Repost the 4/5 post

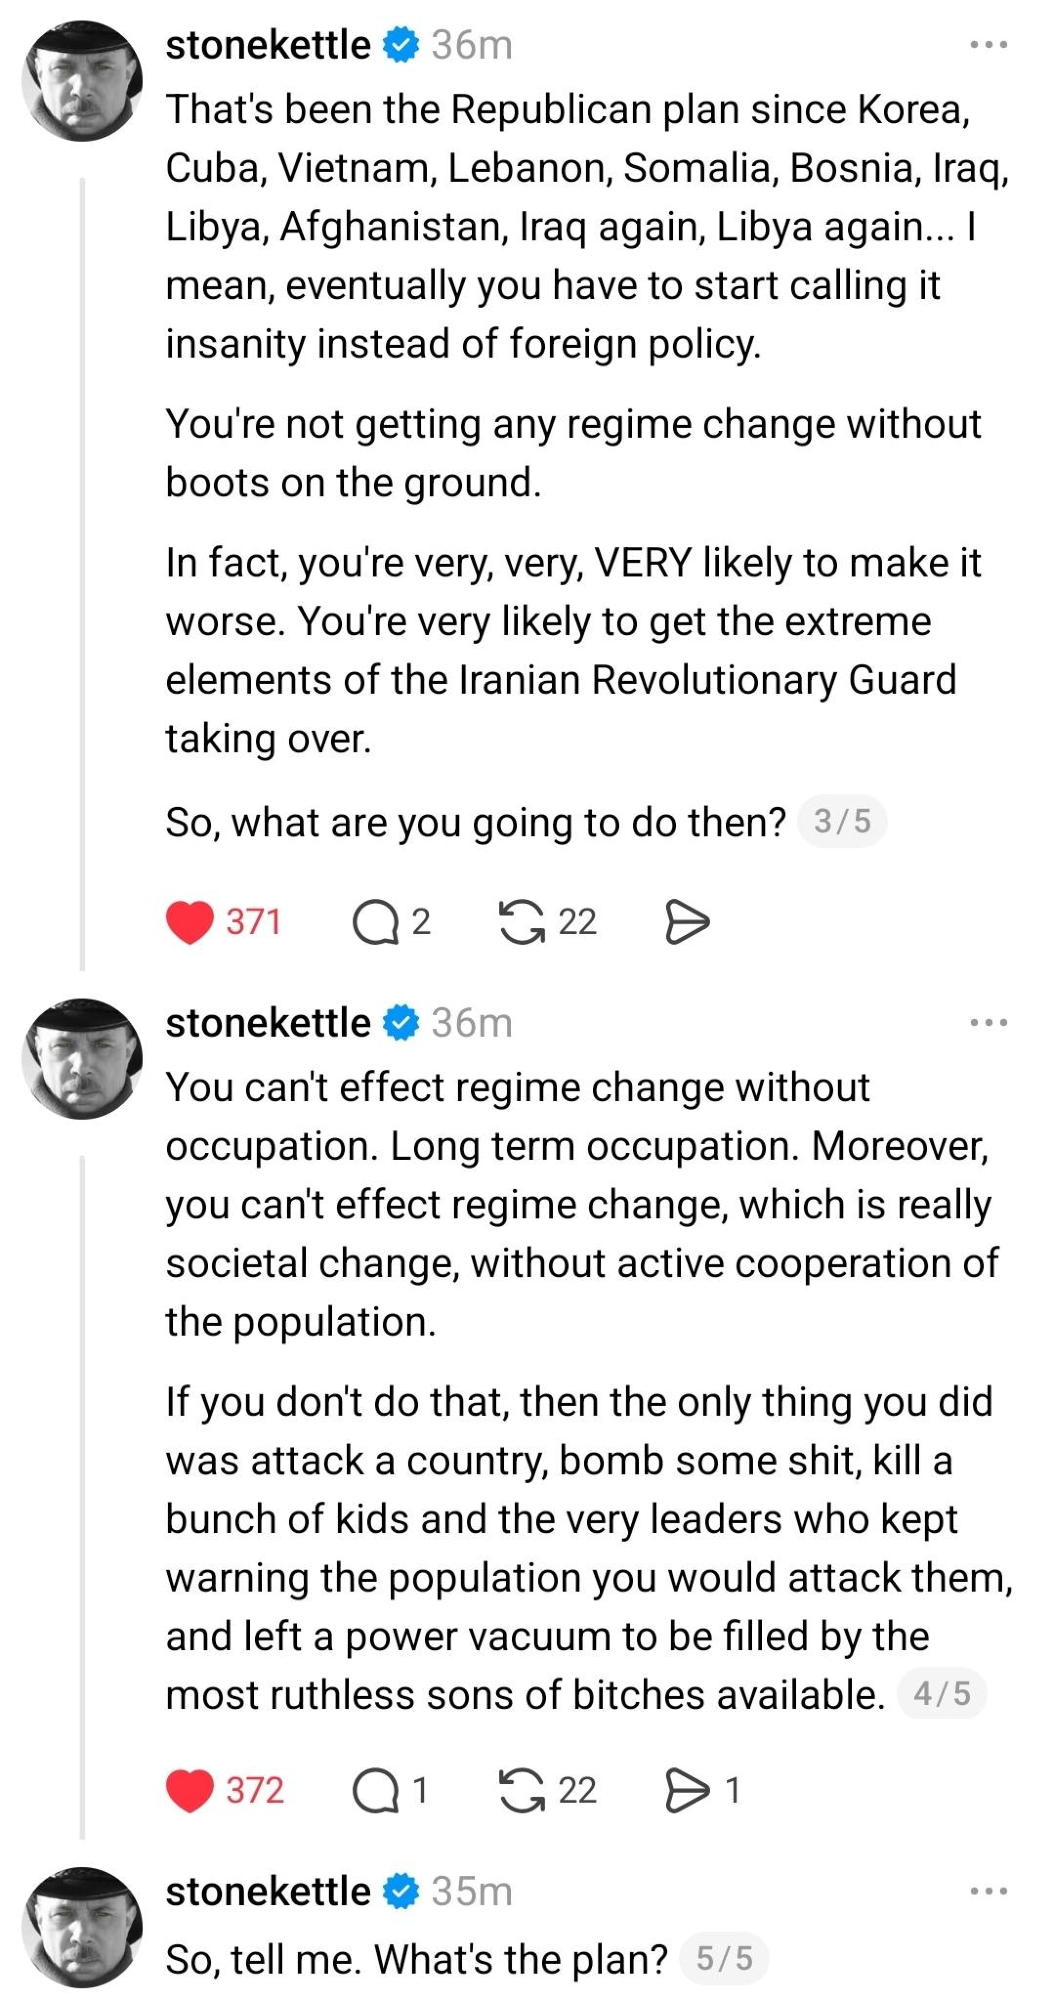pyautogui.click(x=521, y=1789)
